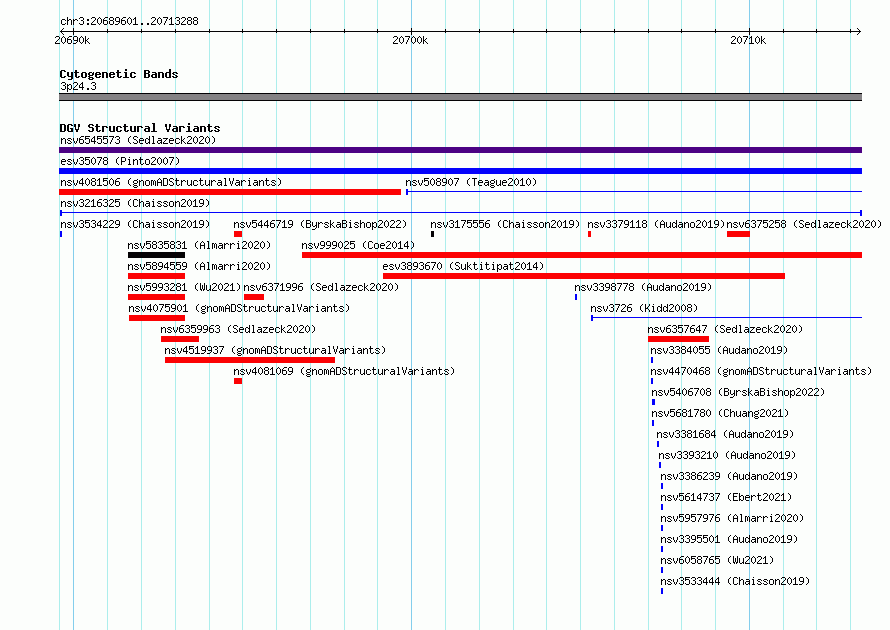This screenshot has height=630, width=890.
Task: Open the nsv3533444 (Chaisson2019) label
Action: click(735, 581)
